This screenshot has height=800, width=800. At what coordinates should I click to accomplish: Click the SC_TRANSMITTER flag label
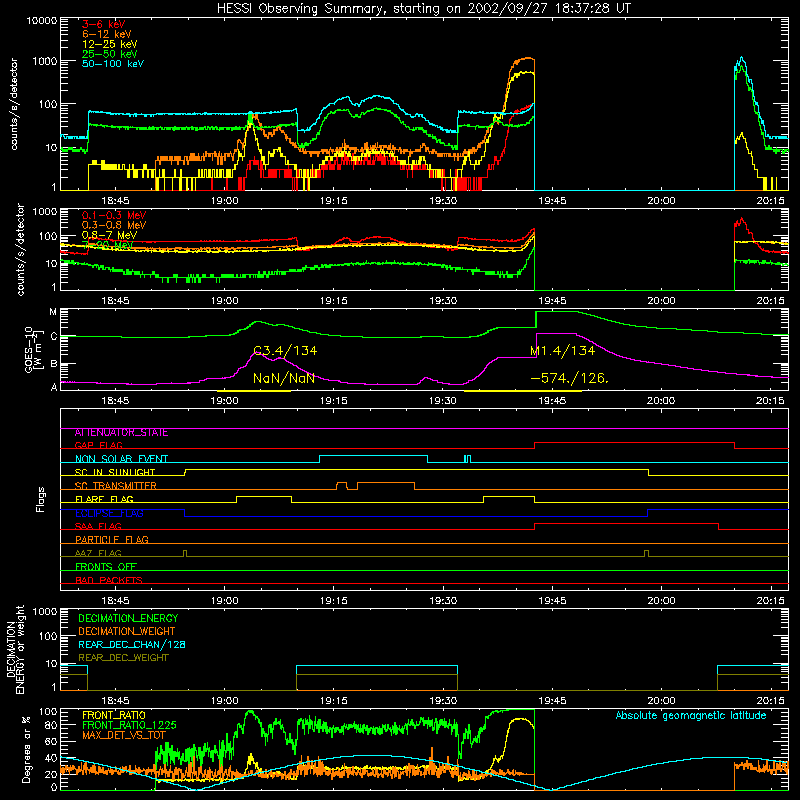pyautogui.click(x=115, y=485)
